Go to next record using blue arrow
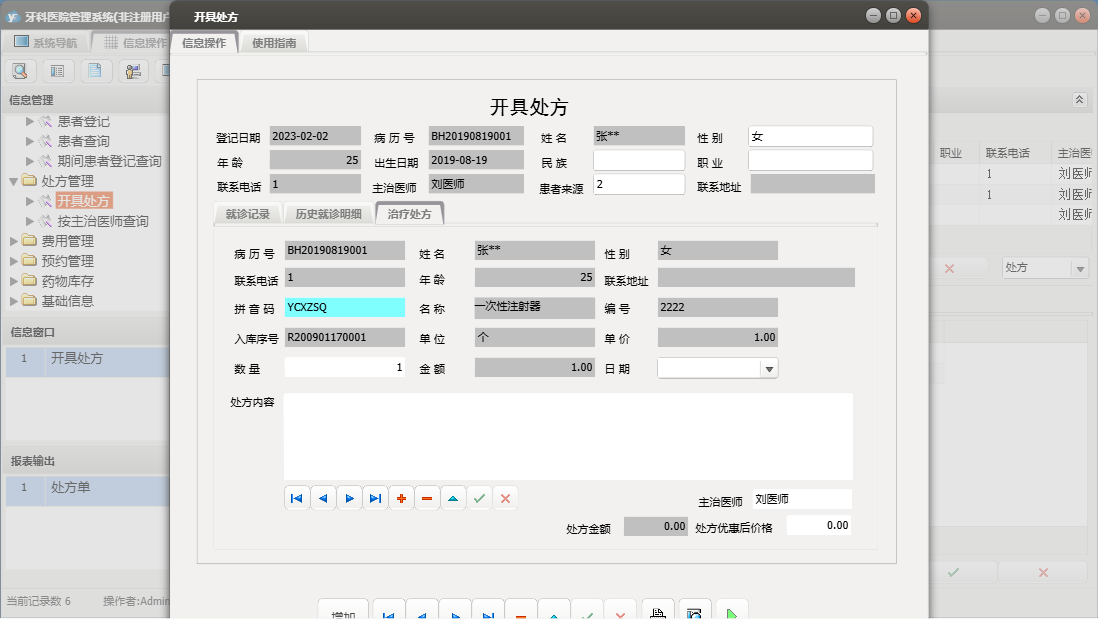The width and height of the screenshot is (1098, 640). (348, 497)
